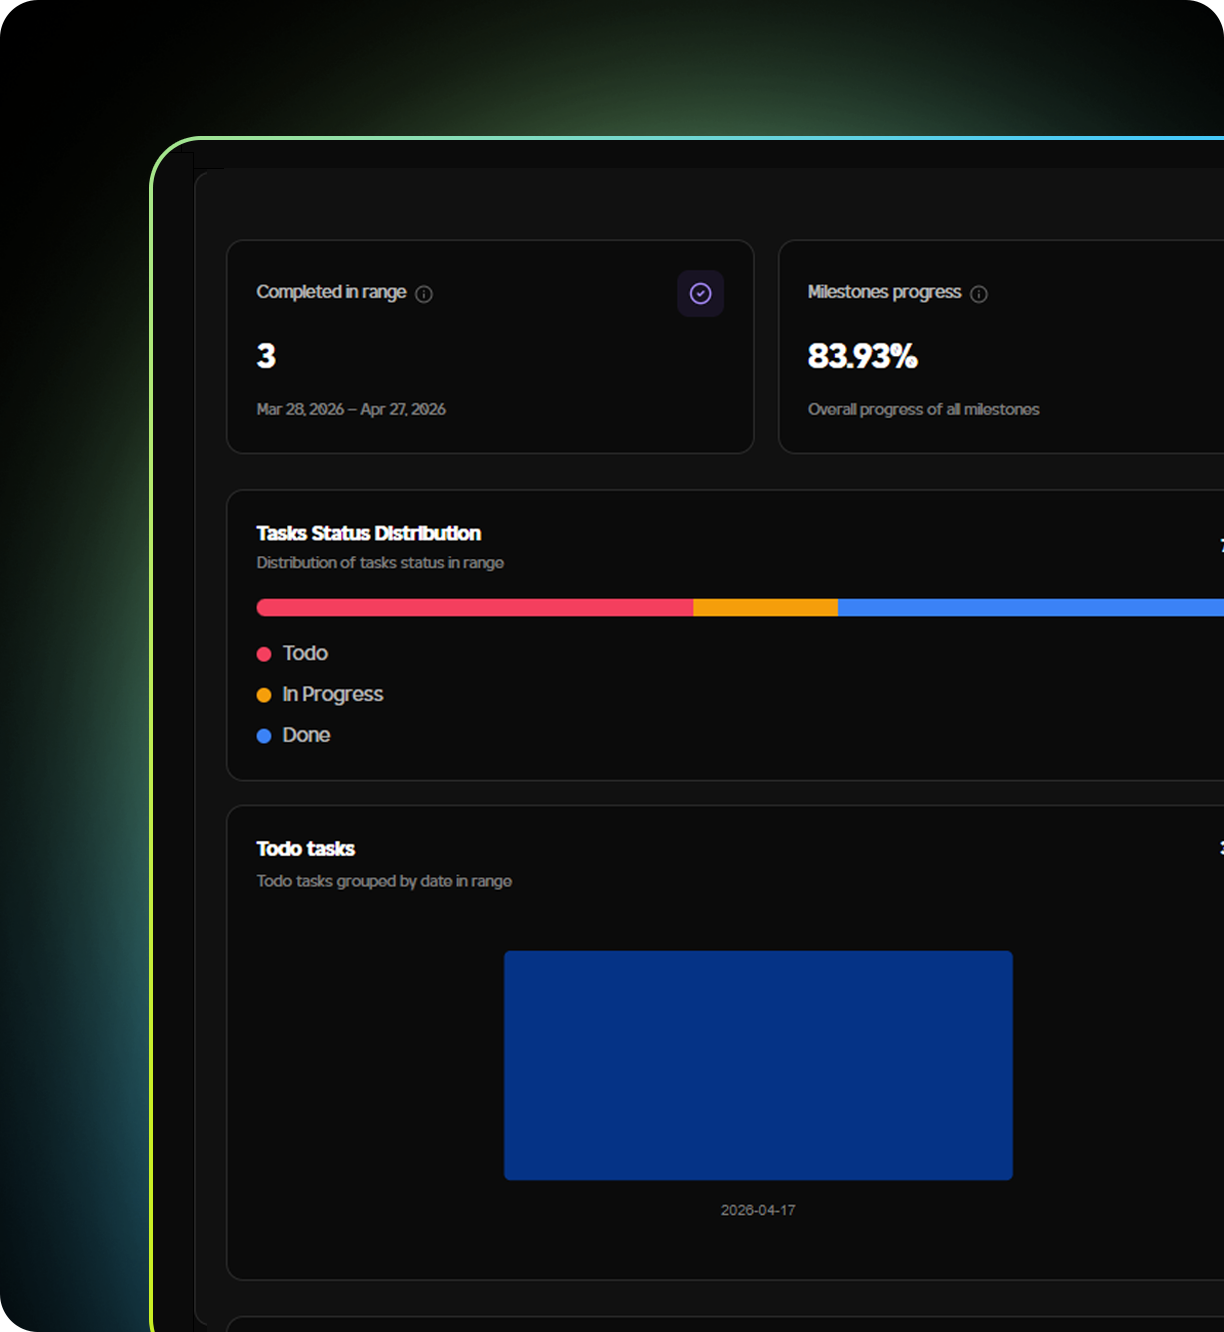Click the completed count value 3
The image size is (1224, 1332).
[x=266, y=356]
